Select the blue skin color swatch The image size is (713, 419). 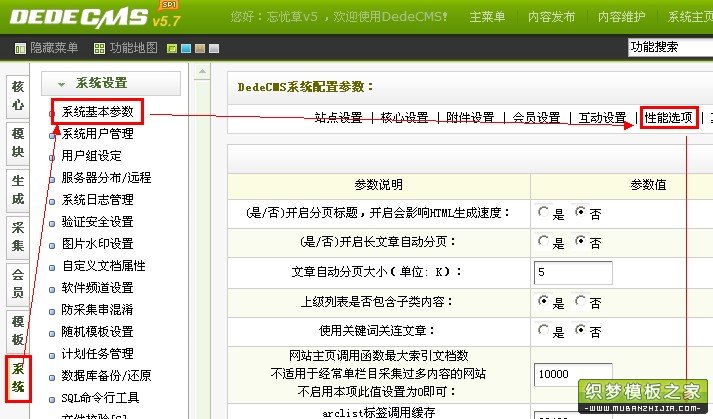tap(186, 48)
